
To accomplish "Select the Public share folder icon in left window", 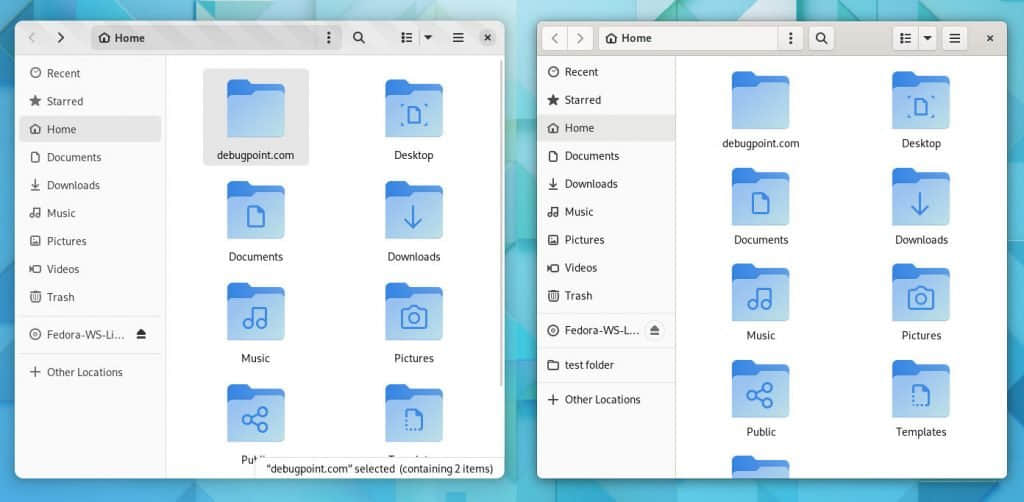I will (255, 413).
